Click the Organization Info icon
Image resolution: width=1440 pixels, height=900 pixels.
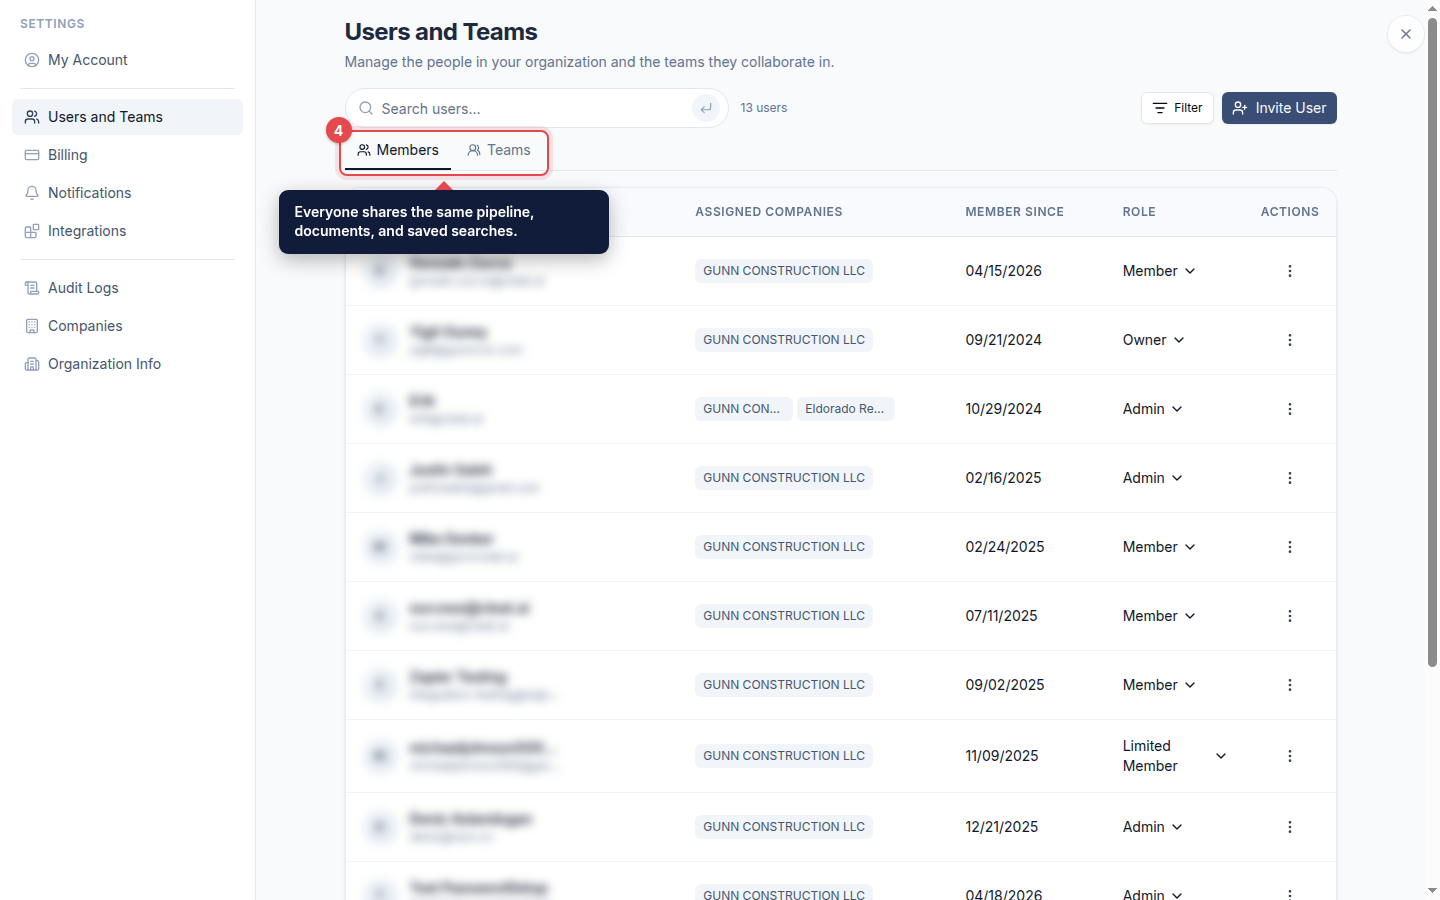tap(32, 364)
